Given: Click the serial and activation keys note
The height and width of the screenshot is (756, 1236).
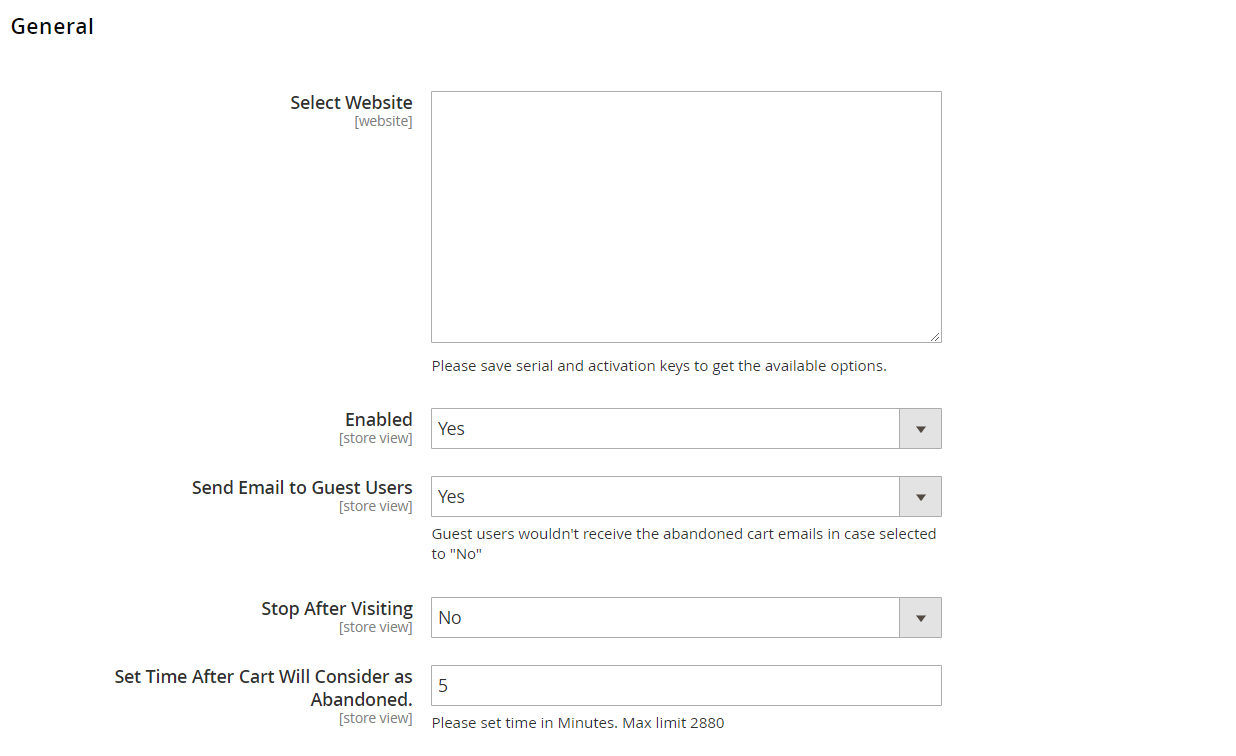Looking at the screenshot, I should coord(658,366).
